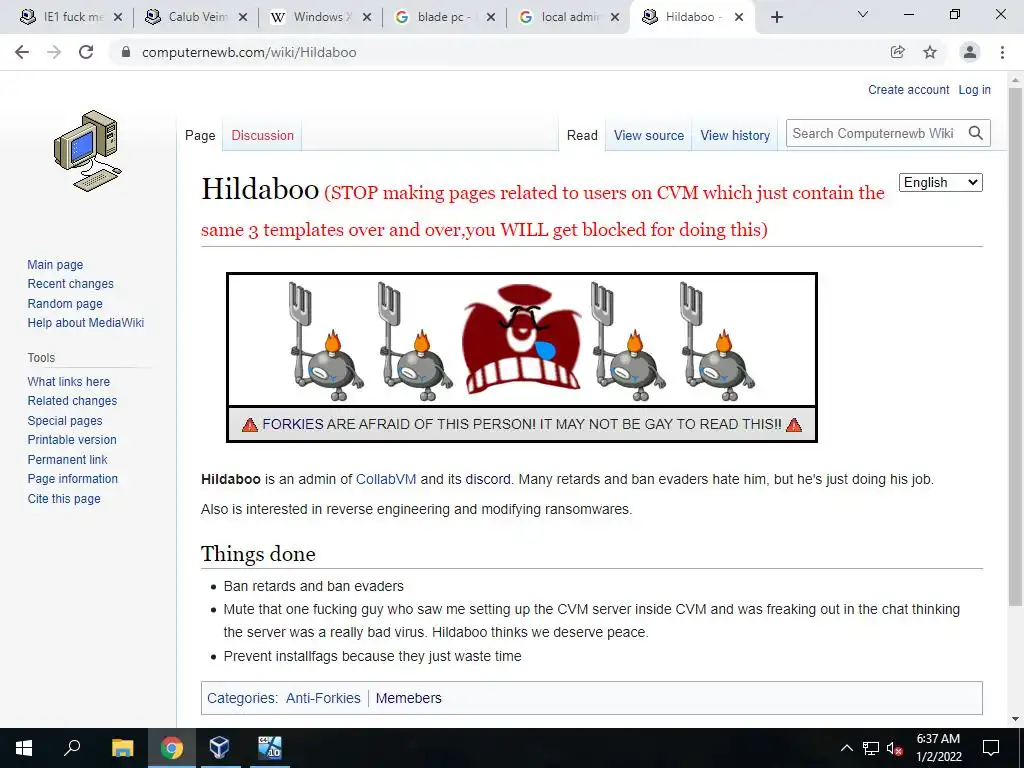Open the taskbar app next to VirtualBox

(269, 748)
